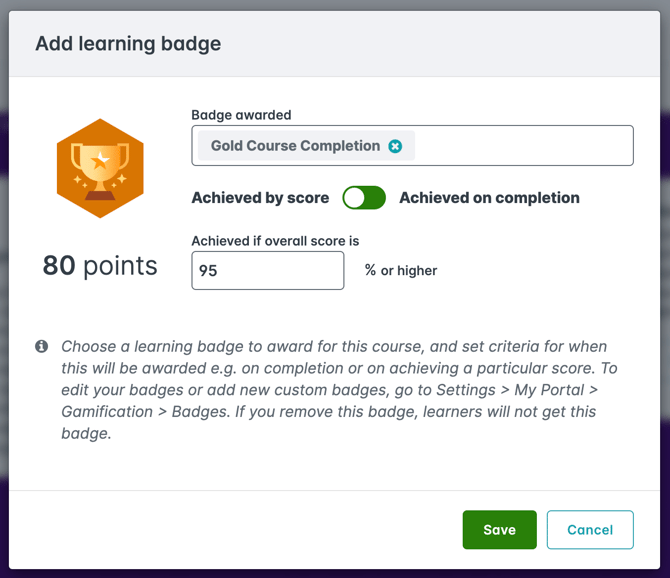
Task: Focus the overall score field showing 95
Action: click(x=268, y=271)
